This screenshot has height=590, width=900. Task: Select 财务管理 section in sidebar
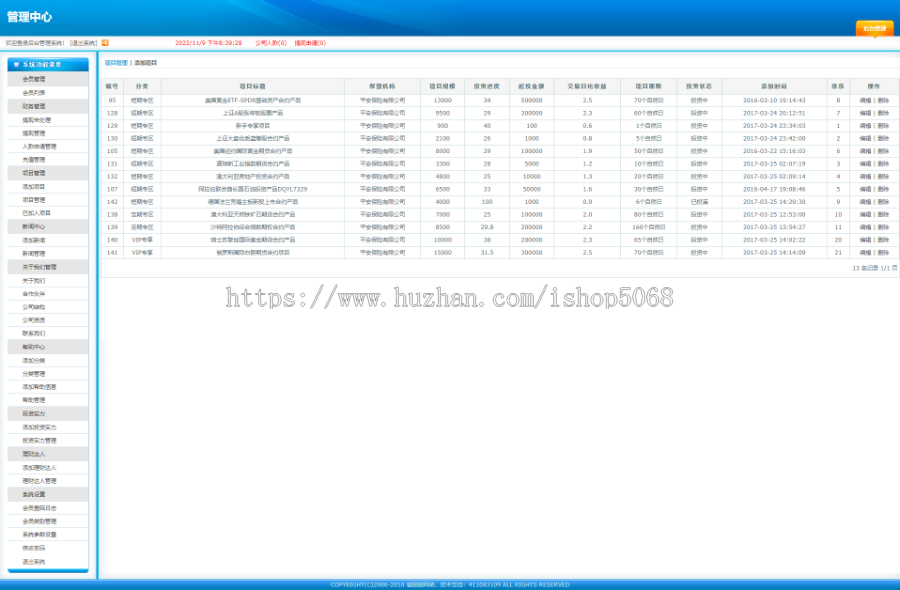[48, 106]
